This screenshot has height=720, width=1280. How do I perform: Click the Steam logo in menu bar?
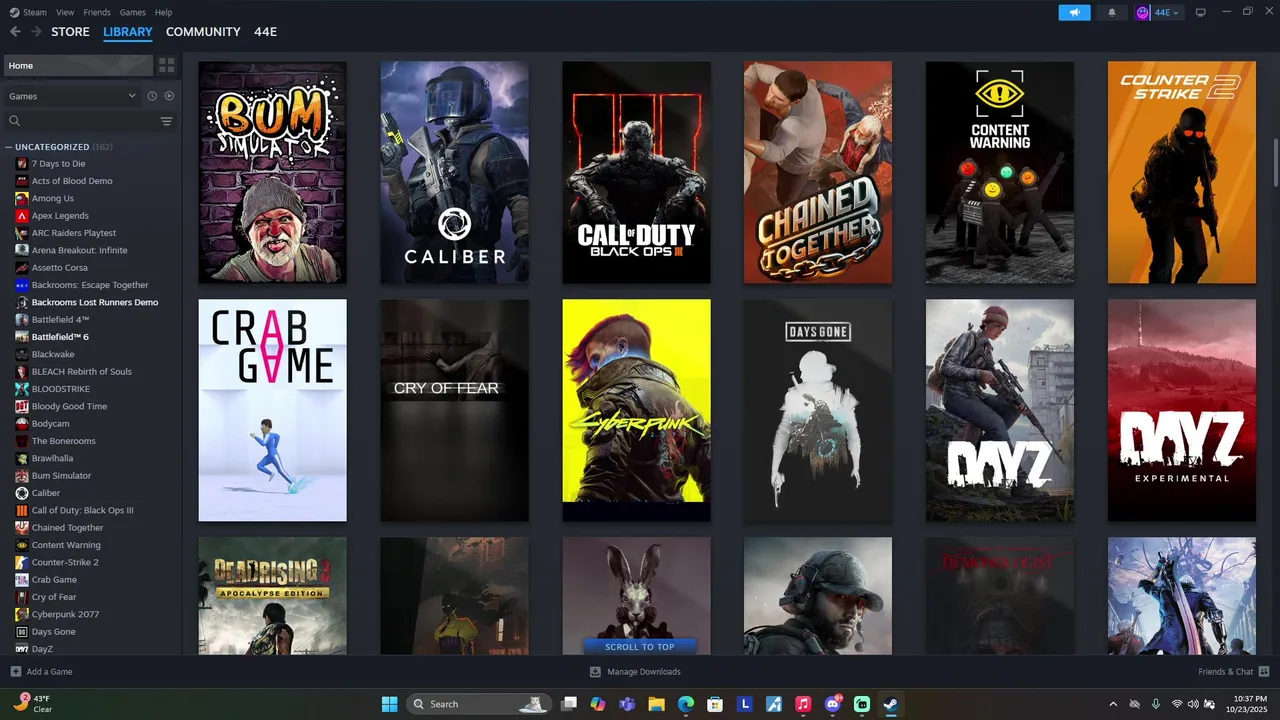coord(14,12)
